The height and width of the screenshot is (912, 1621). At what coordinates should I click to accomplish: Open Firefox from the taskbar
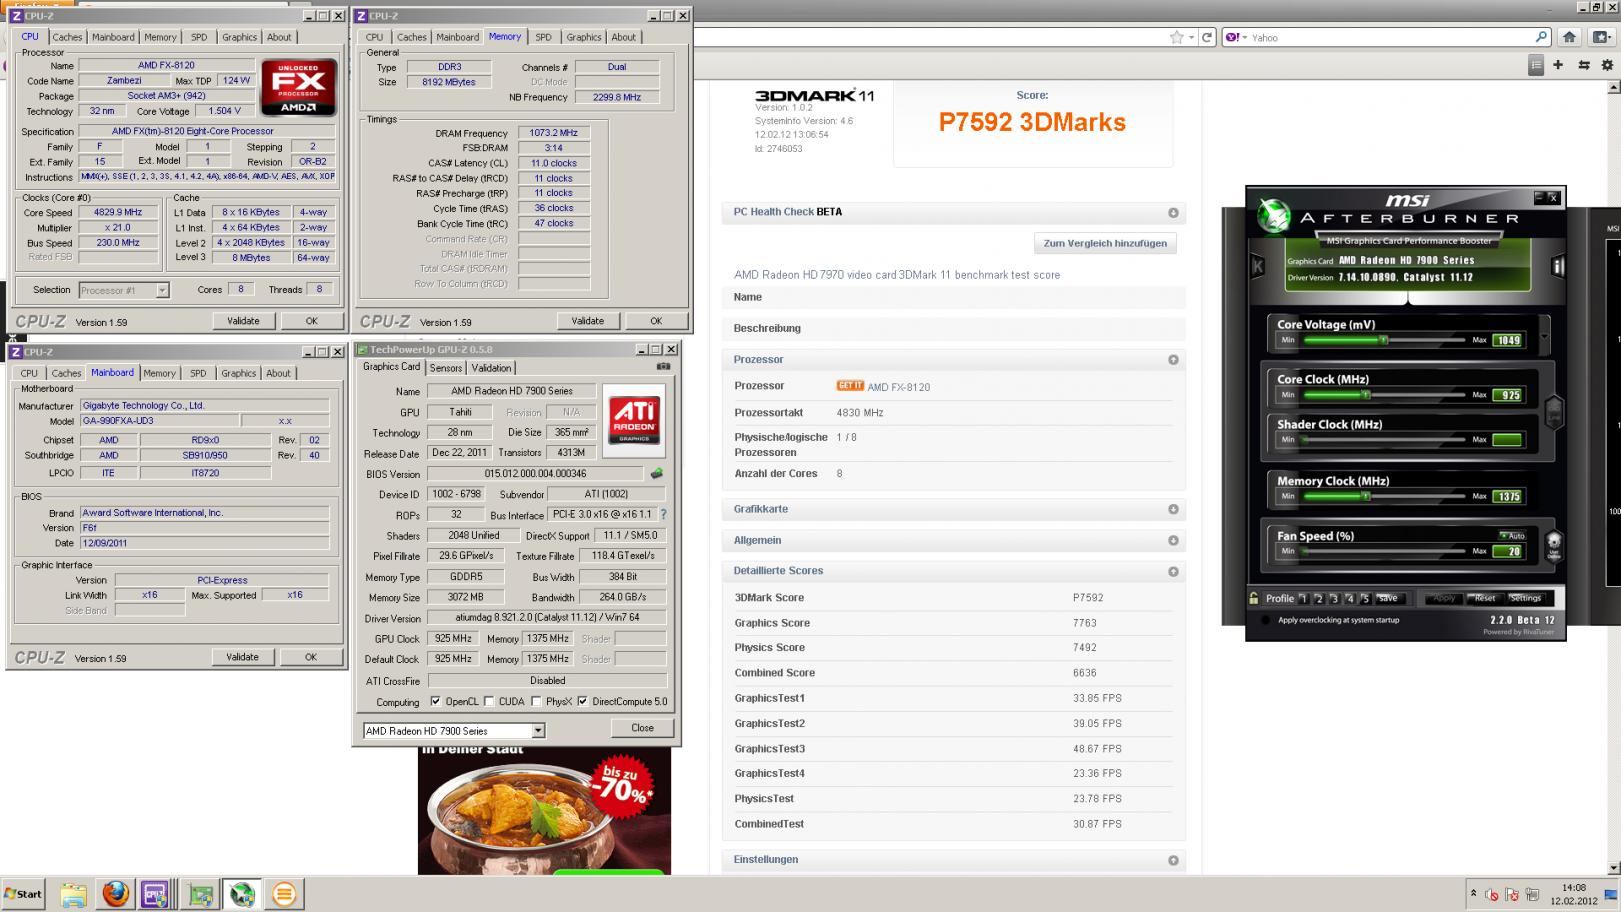116,894
